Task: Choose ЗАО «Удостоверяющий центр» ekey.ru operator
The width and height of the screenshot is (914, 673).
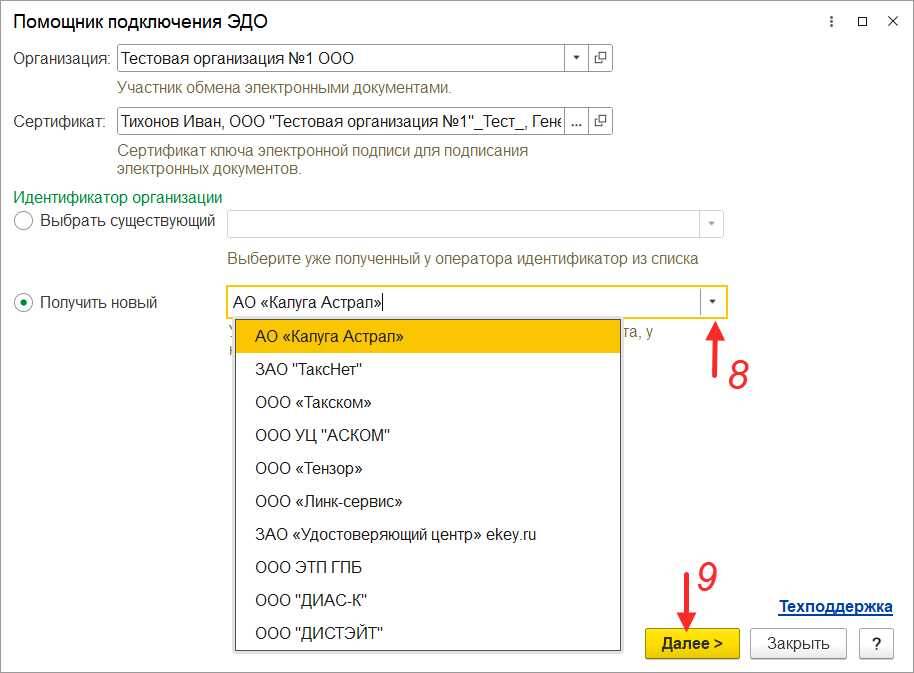Action: click(428, 534)
